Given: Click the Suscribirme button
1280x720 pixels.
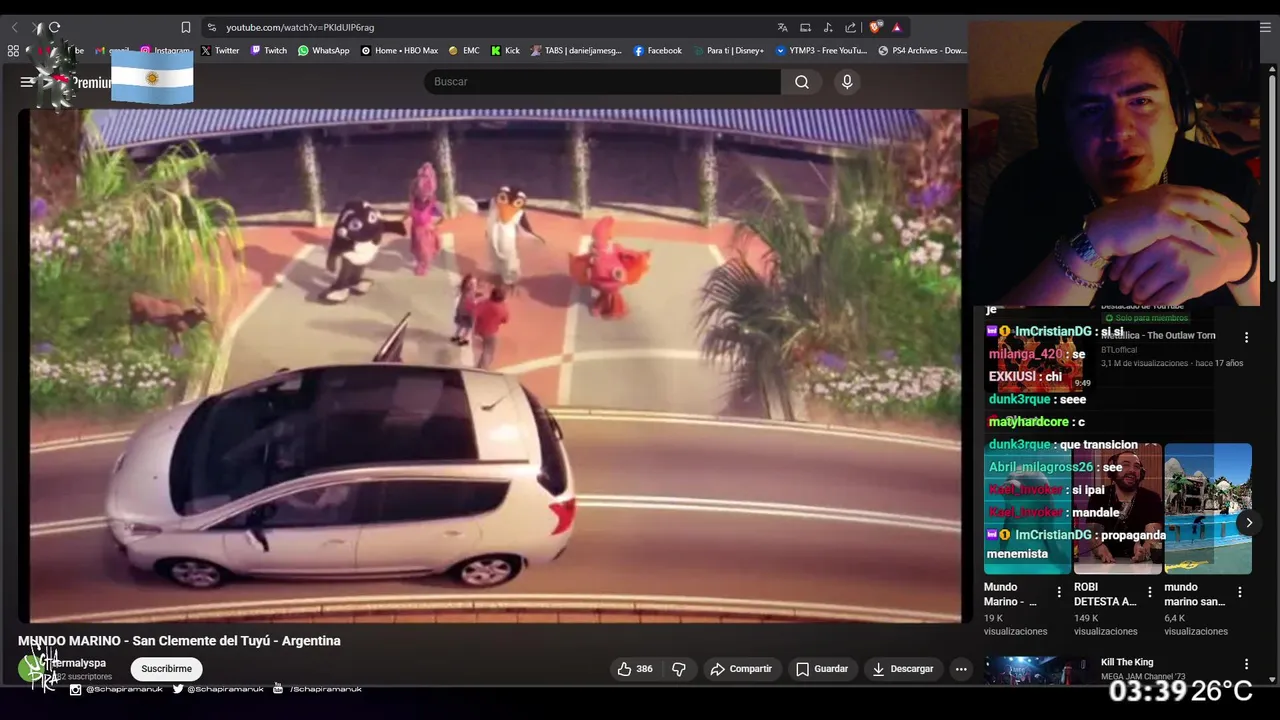Looking at the screenshot, I should [x=166, y=669].
